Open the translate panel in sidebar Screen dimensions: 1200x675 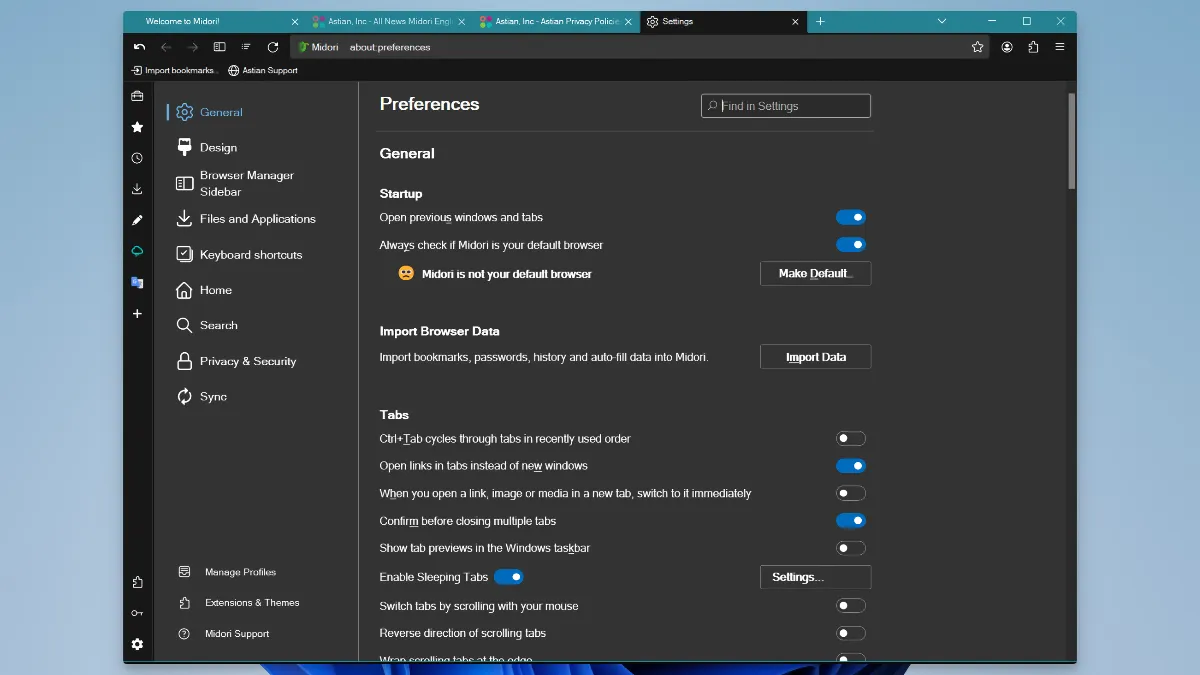137,283
